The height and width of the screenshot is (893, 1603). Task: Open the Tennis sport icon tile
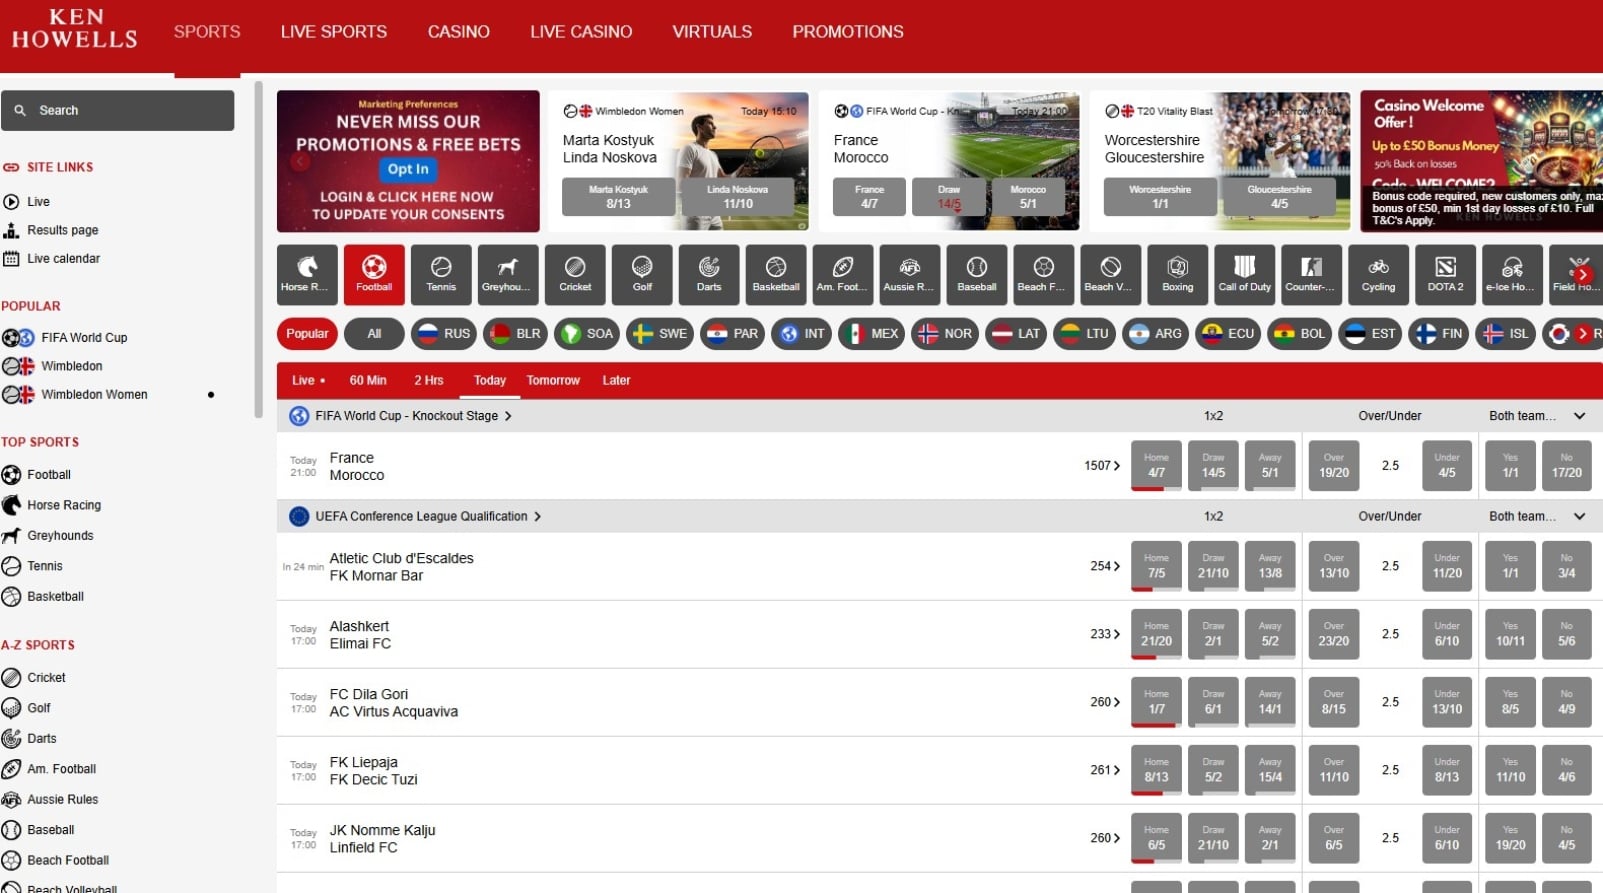tap(441, 274)
